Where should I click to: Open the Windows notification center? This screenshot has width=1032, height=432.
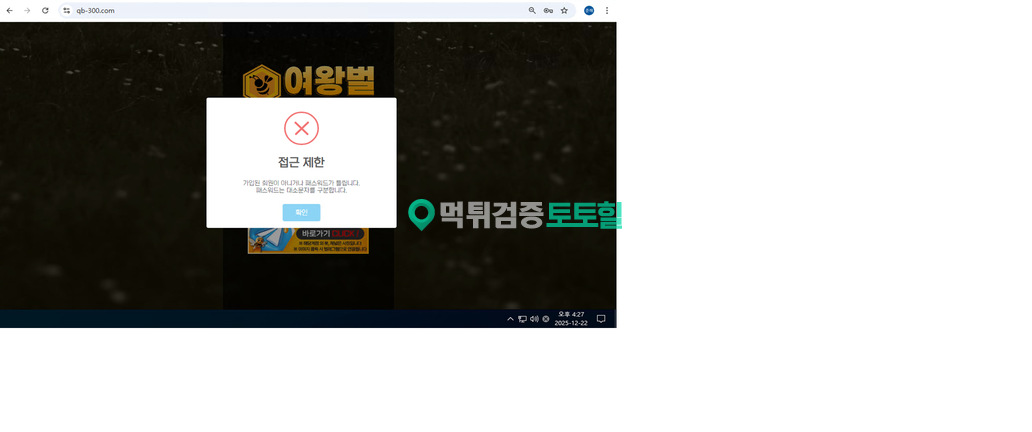[x=601, y=319]
